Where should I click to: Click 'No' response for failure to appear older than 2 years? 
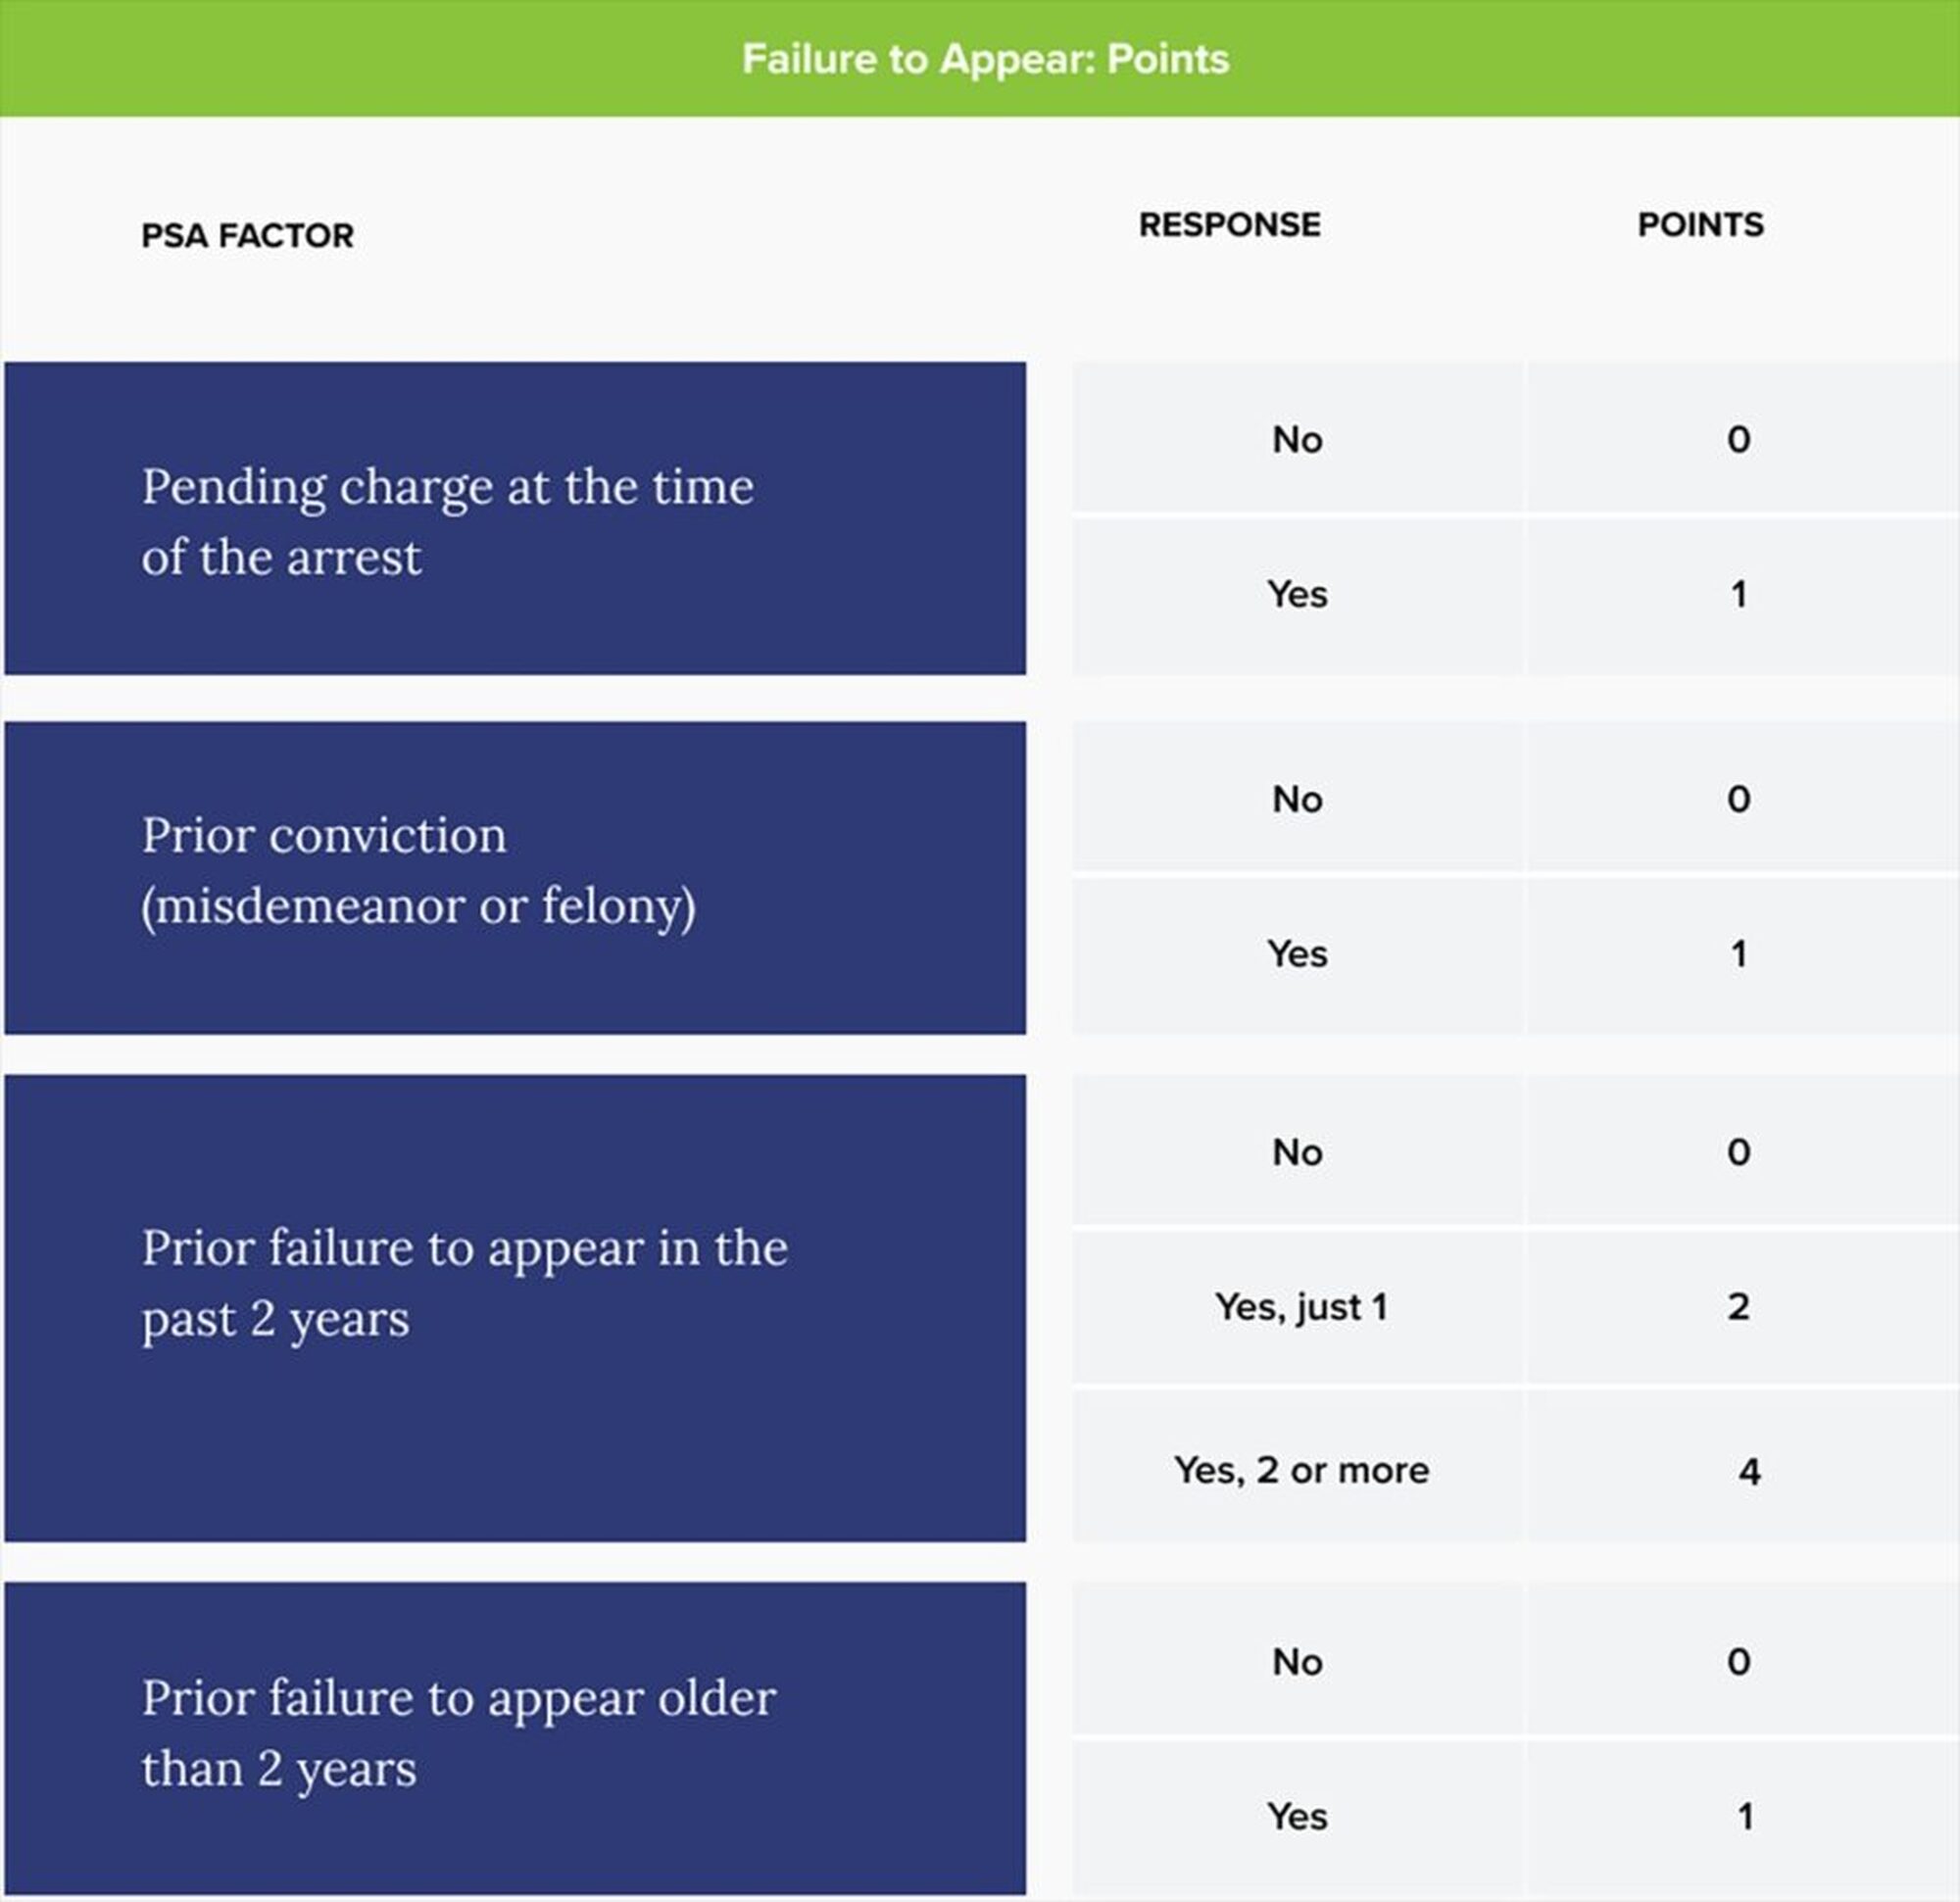[1297, 1662]
